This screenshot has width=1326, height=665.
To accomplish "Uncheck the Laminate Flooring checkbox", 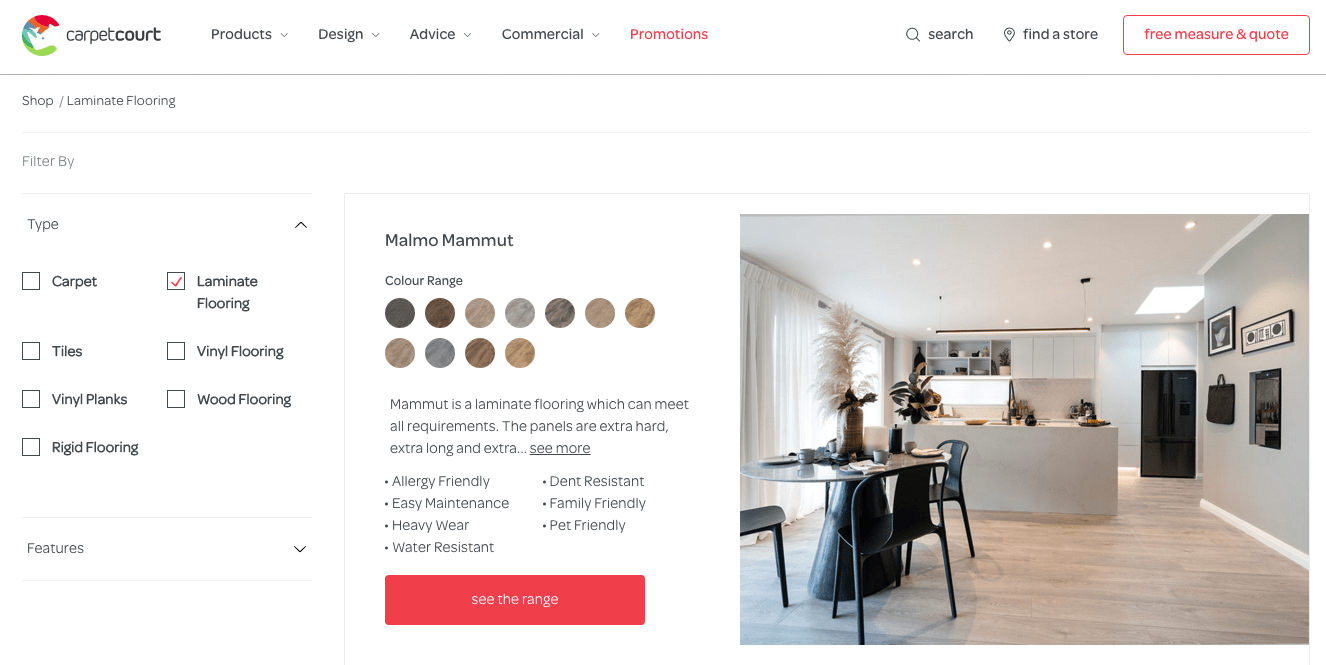I will pos(176,281).
